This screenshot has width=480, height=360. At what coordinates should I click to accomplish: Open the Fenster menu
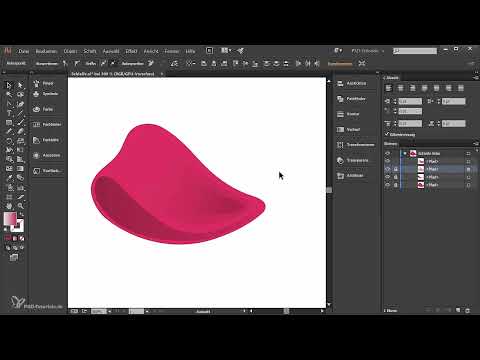(x=172, y=51)
